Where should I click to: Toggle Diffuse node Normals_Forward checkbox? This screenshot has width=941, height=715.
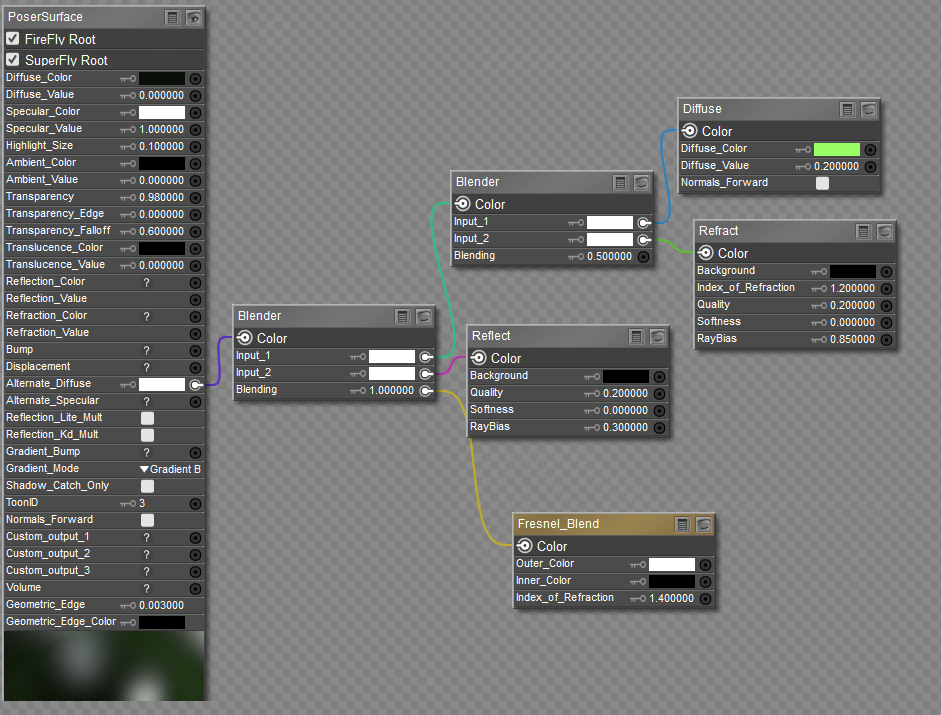point(822,183)
